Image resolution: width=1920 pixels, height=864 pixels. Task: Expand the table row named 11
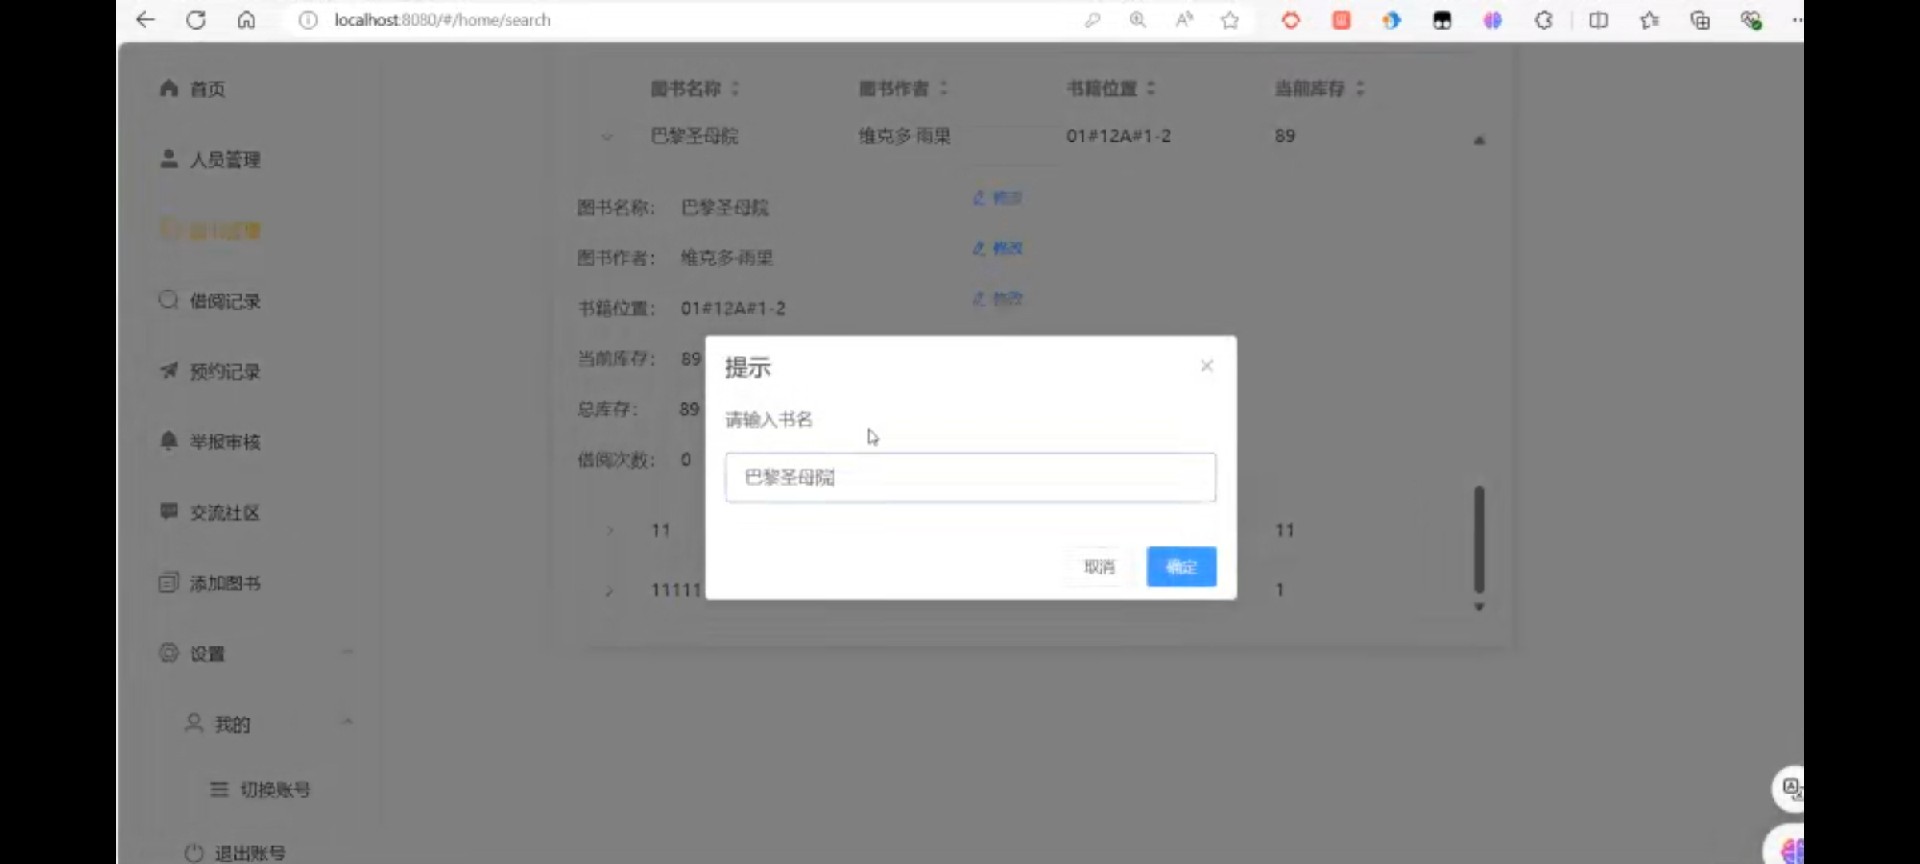pyautogui.click(x=609, y=531)
